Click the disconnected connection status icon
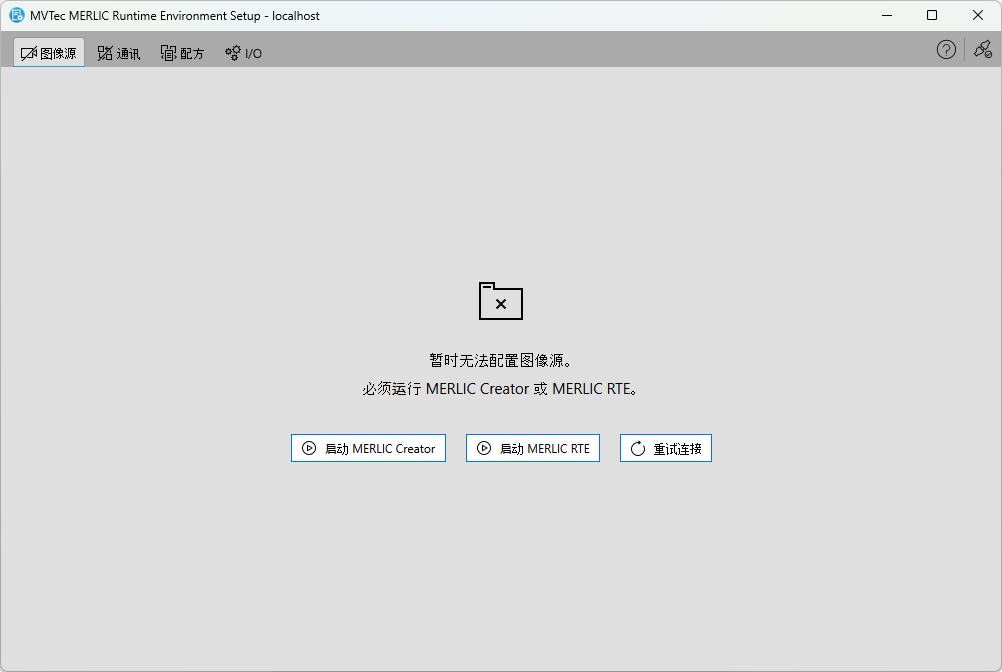Viewport: 1002px width, 672px height. tap(983, 50)
